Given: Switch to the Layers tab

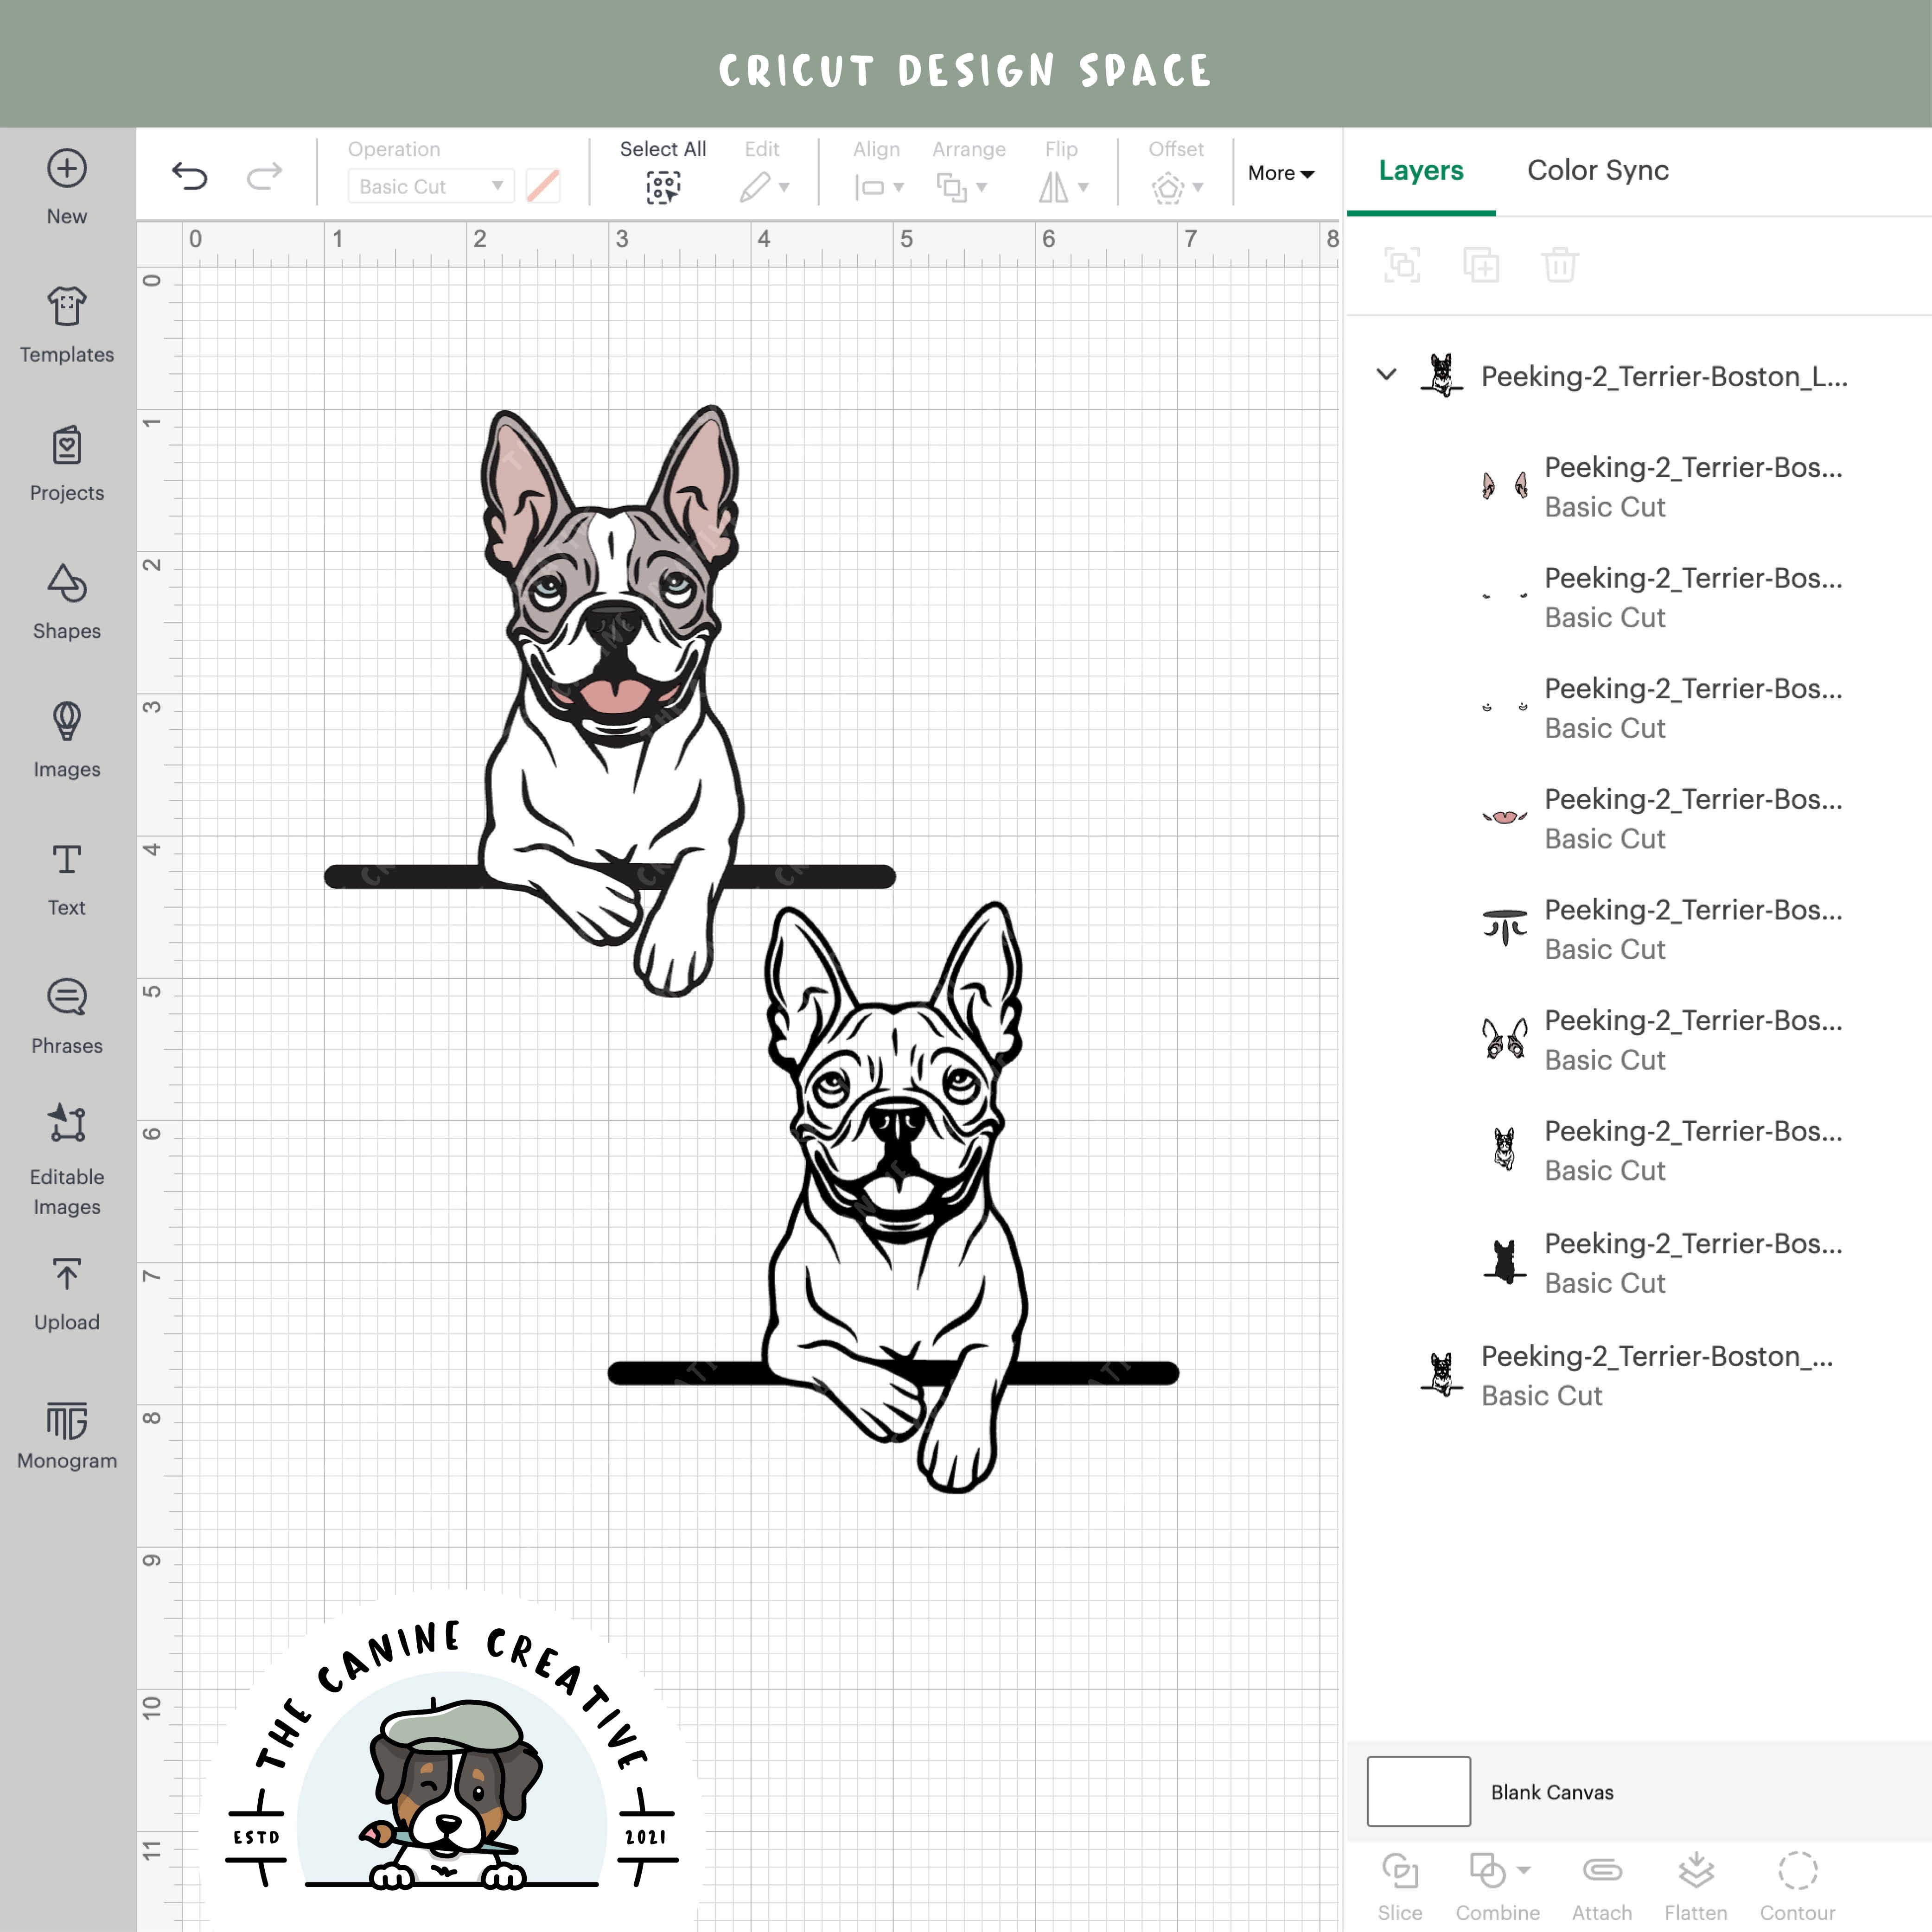Looking at the screenshot, I should 1420,170.
